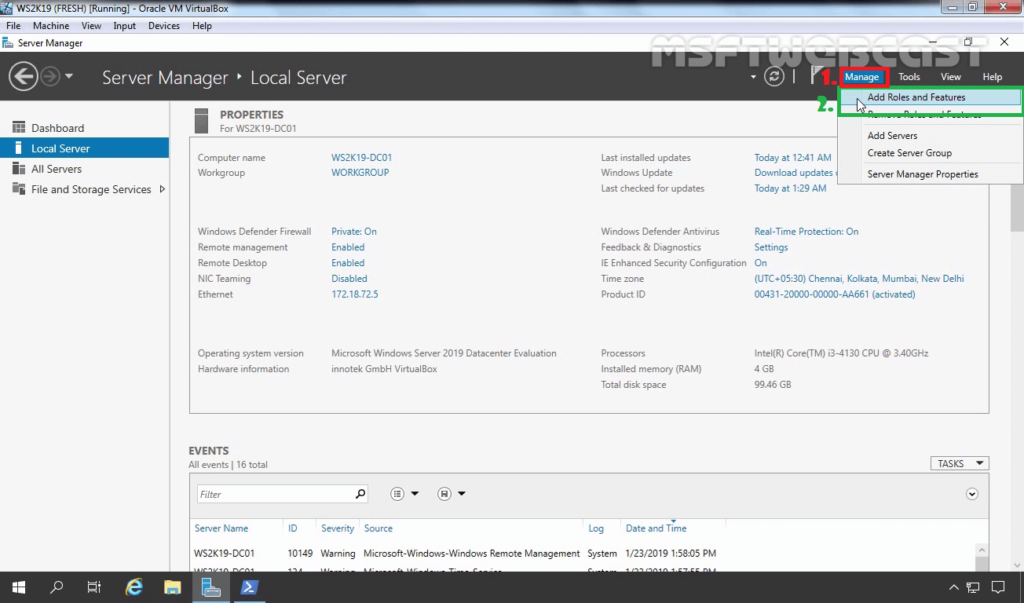Open the Tools menu

point(908,76)
